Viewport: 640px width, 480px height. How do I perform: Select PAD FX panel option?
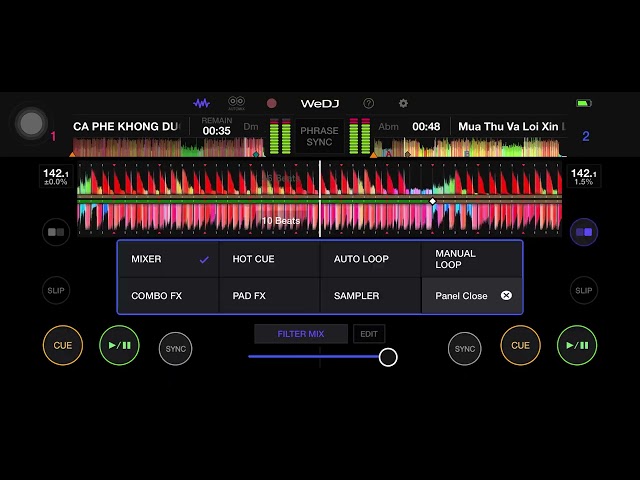(x=269, y=296)
